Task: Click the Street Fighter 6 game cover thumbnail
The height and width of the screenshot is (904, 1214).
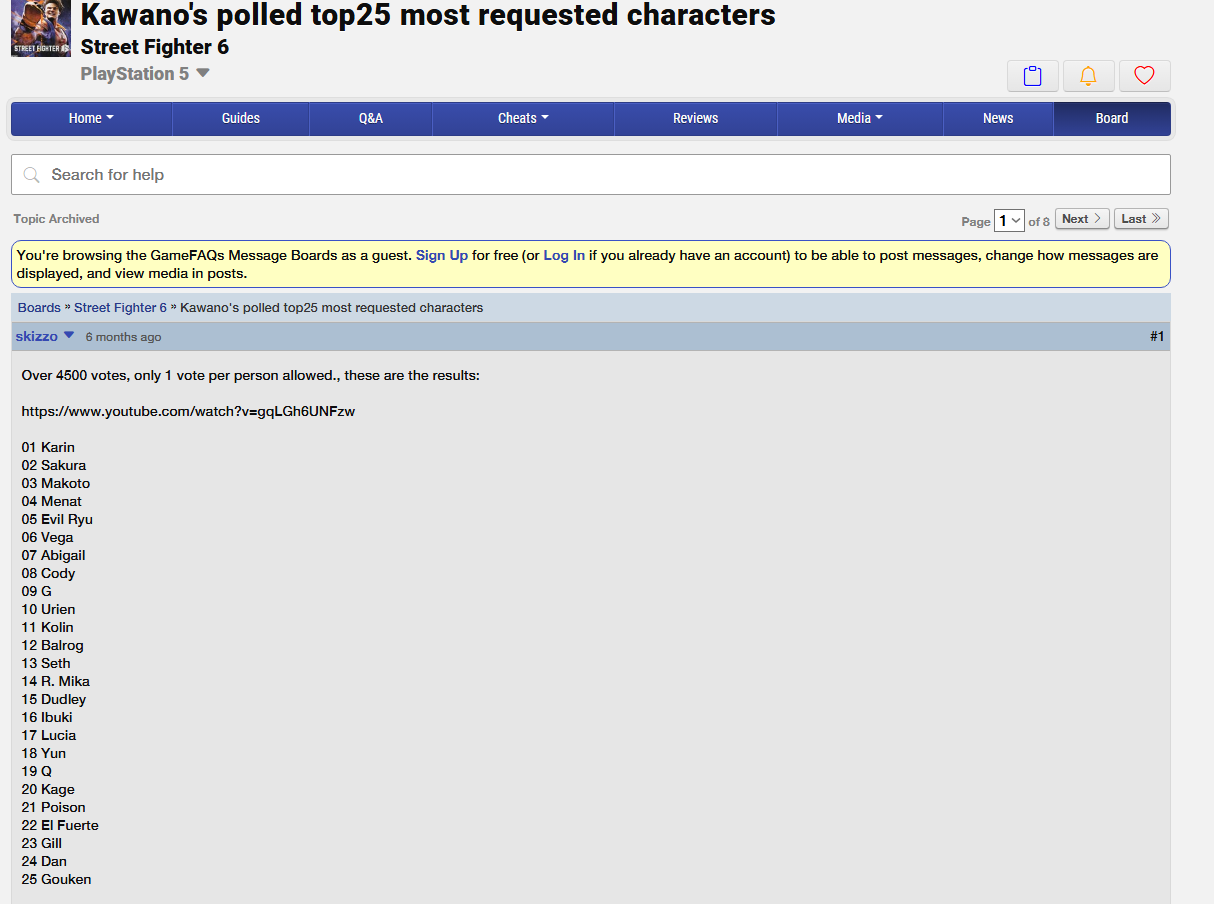Action: [x=41, y=29]
